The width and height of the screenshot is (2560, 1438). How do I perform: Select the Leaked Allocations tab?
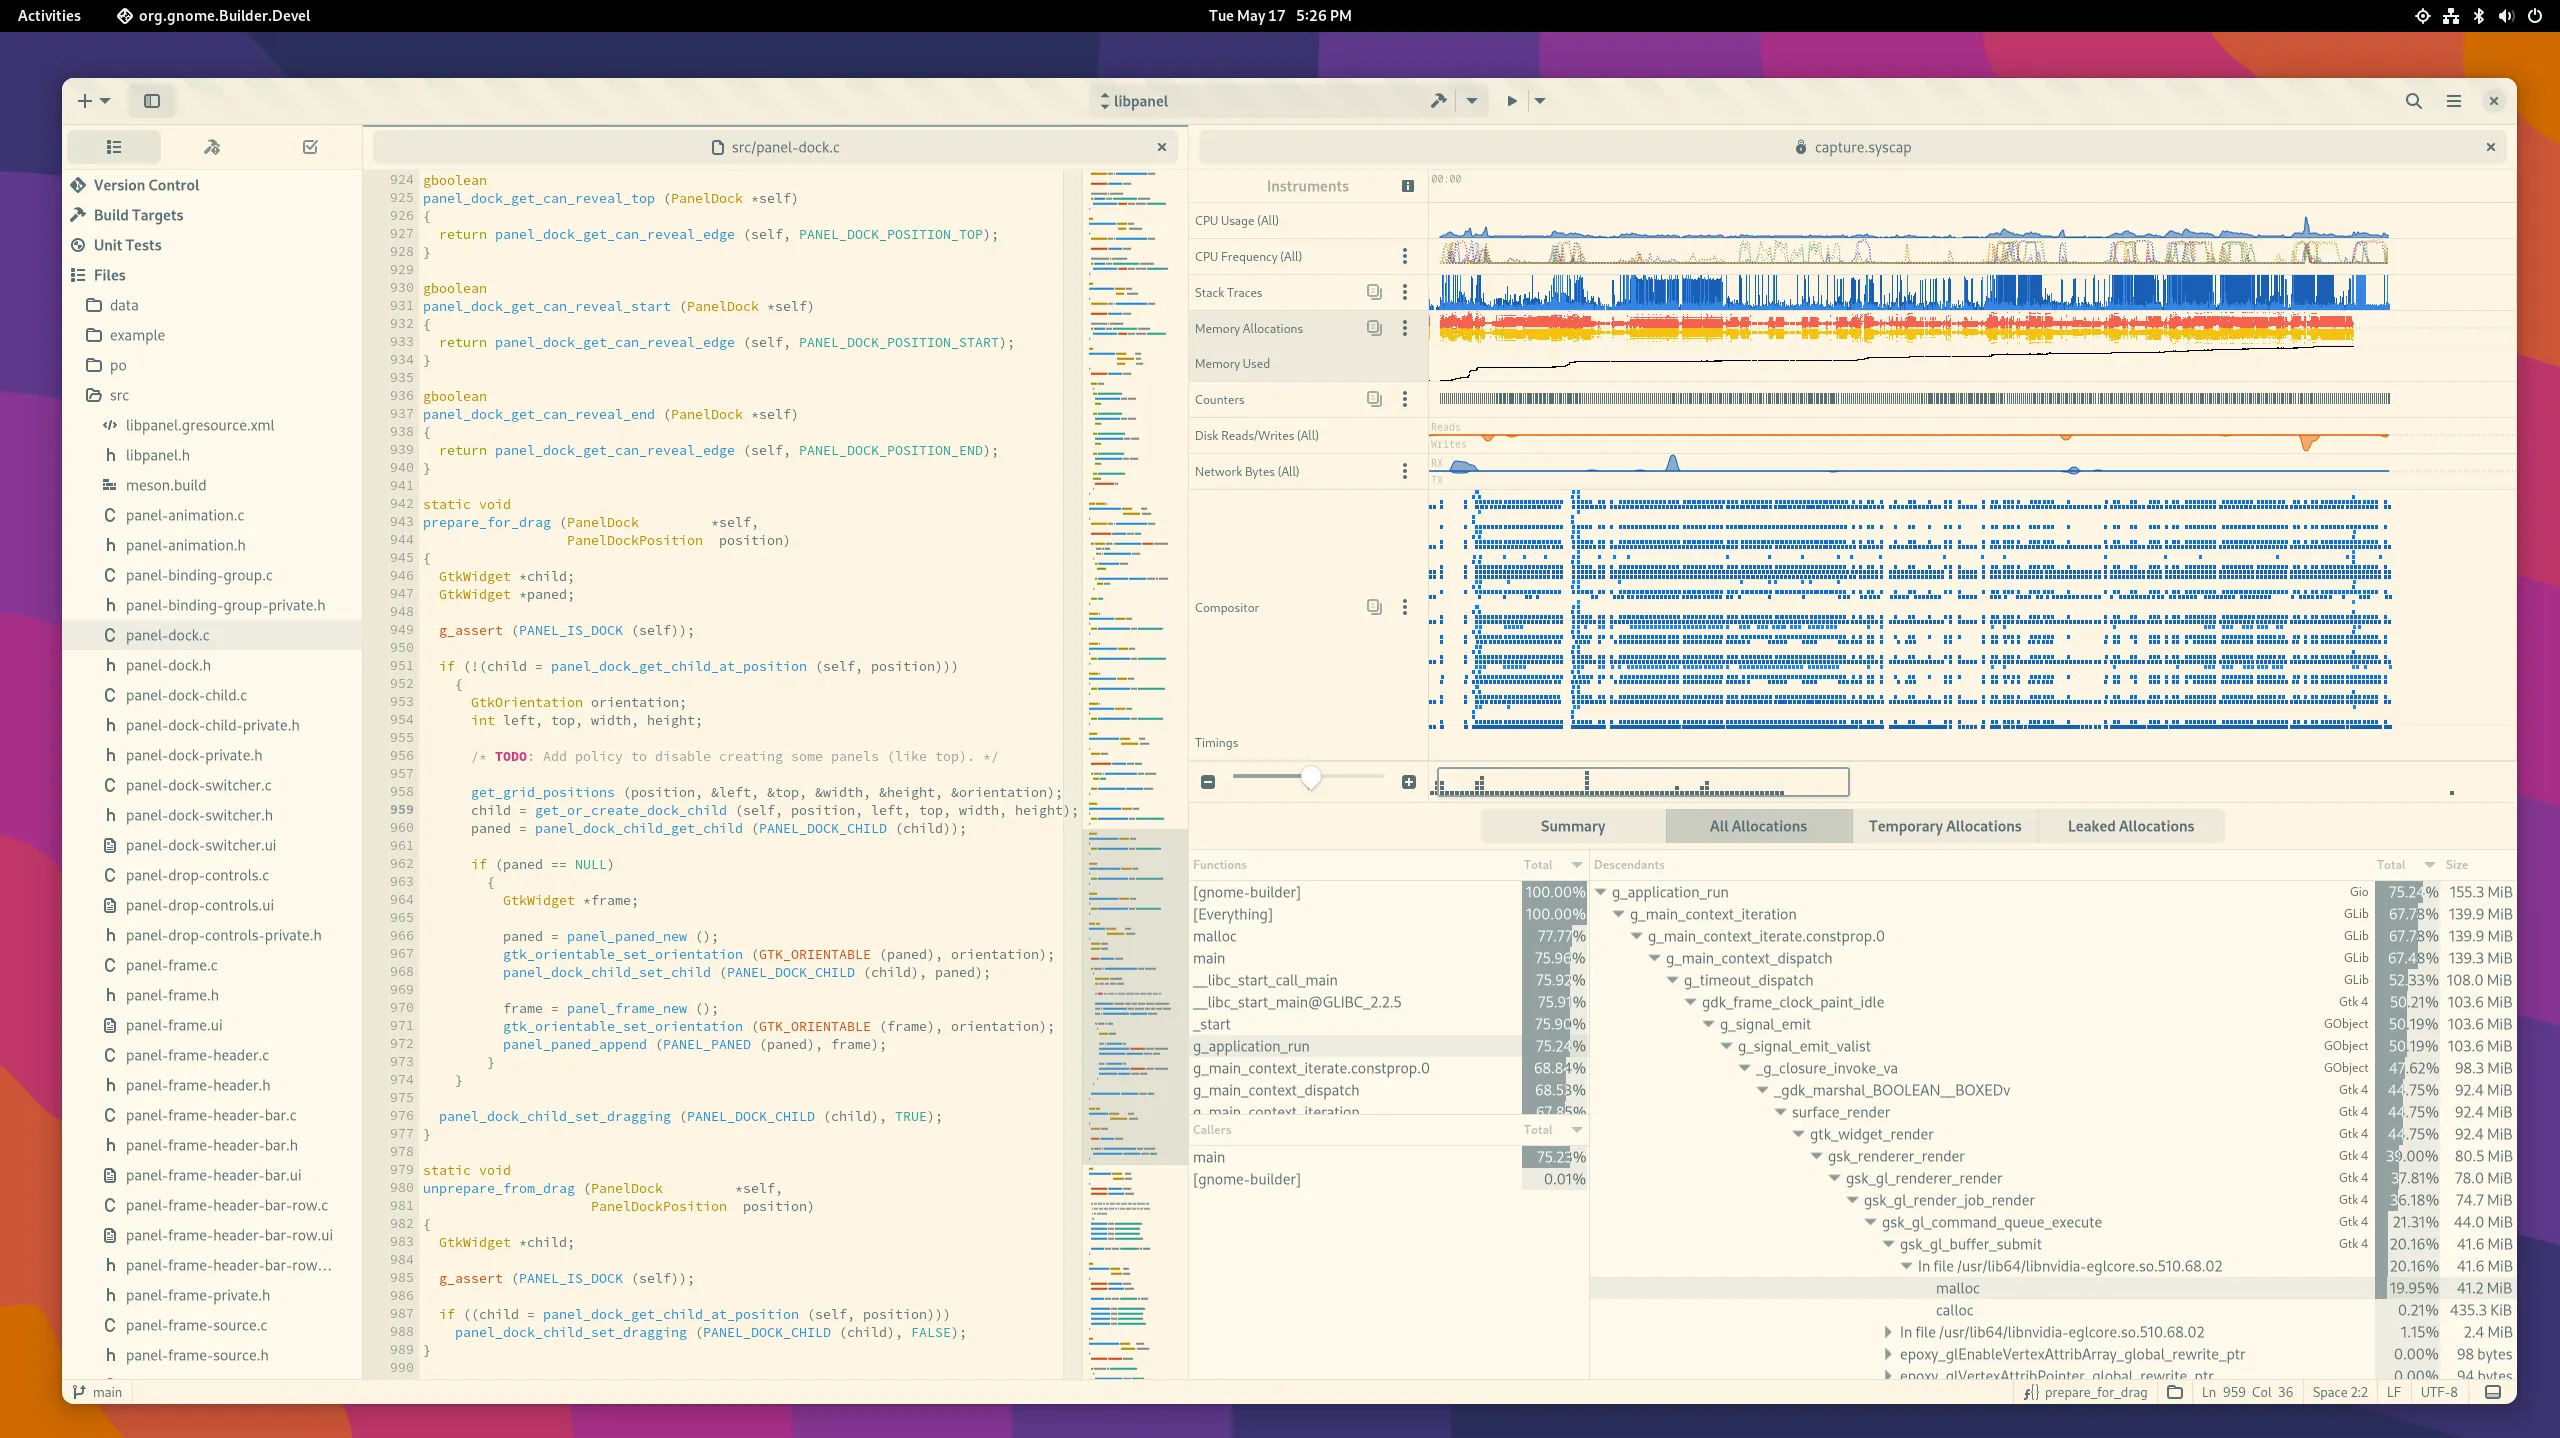pyautogui.click(x=2130, y=826)
